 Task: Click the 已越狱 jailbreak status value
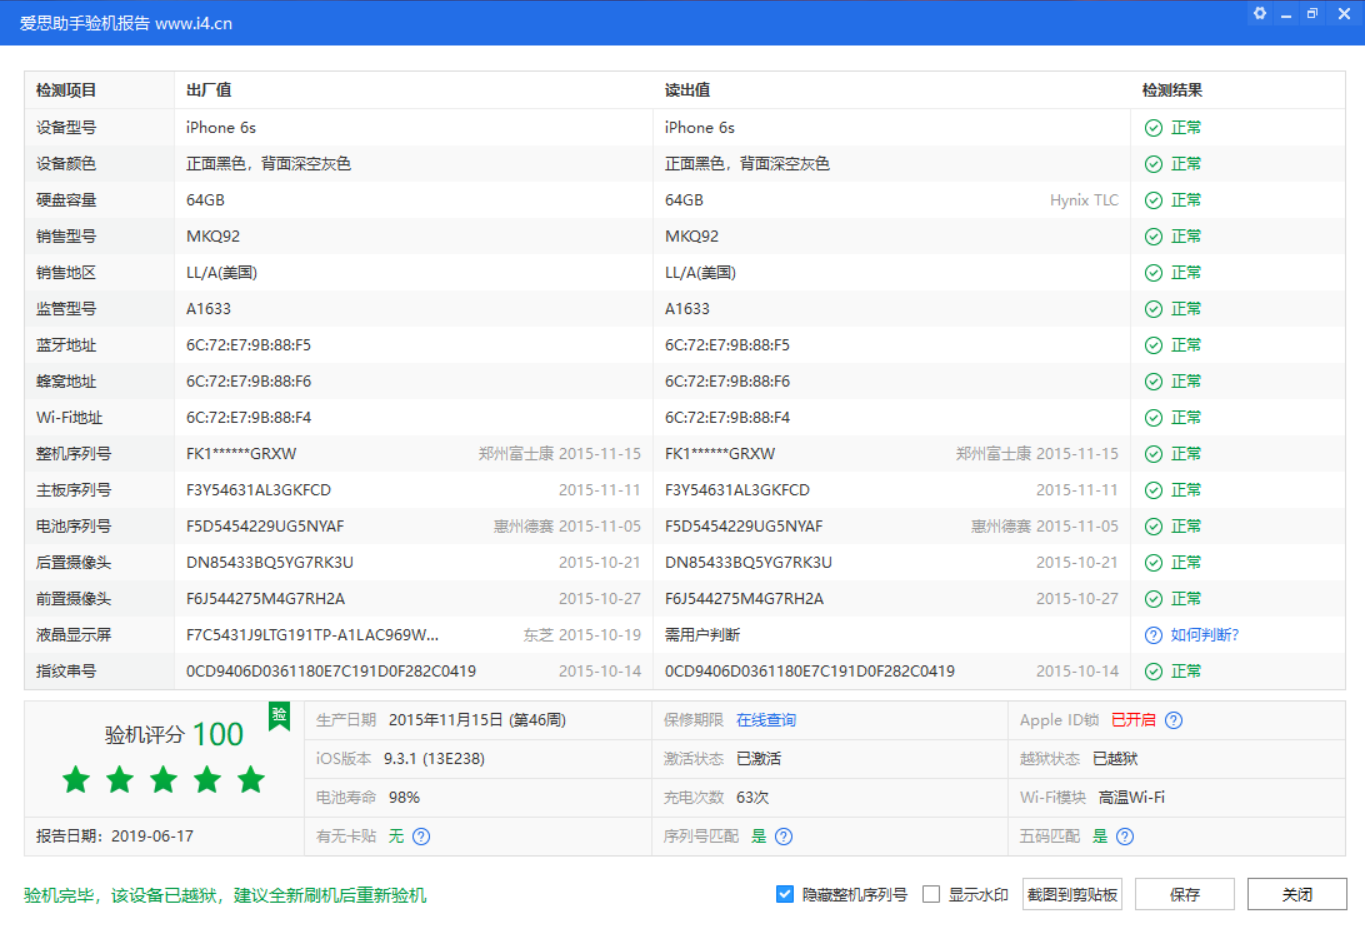coord(1115,759)
